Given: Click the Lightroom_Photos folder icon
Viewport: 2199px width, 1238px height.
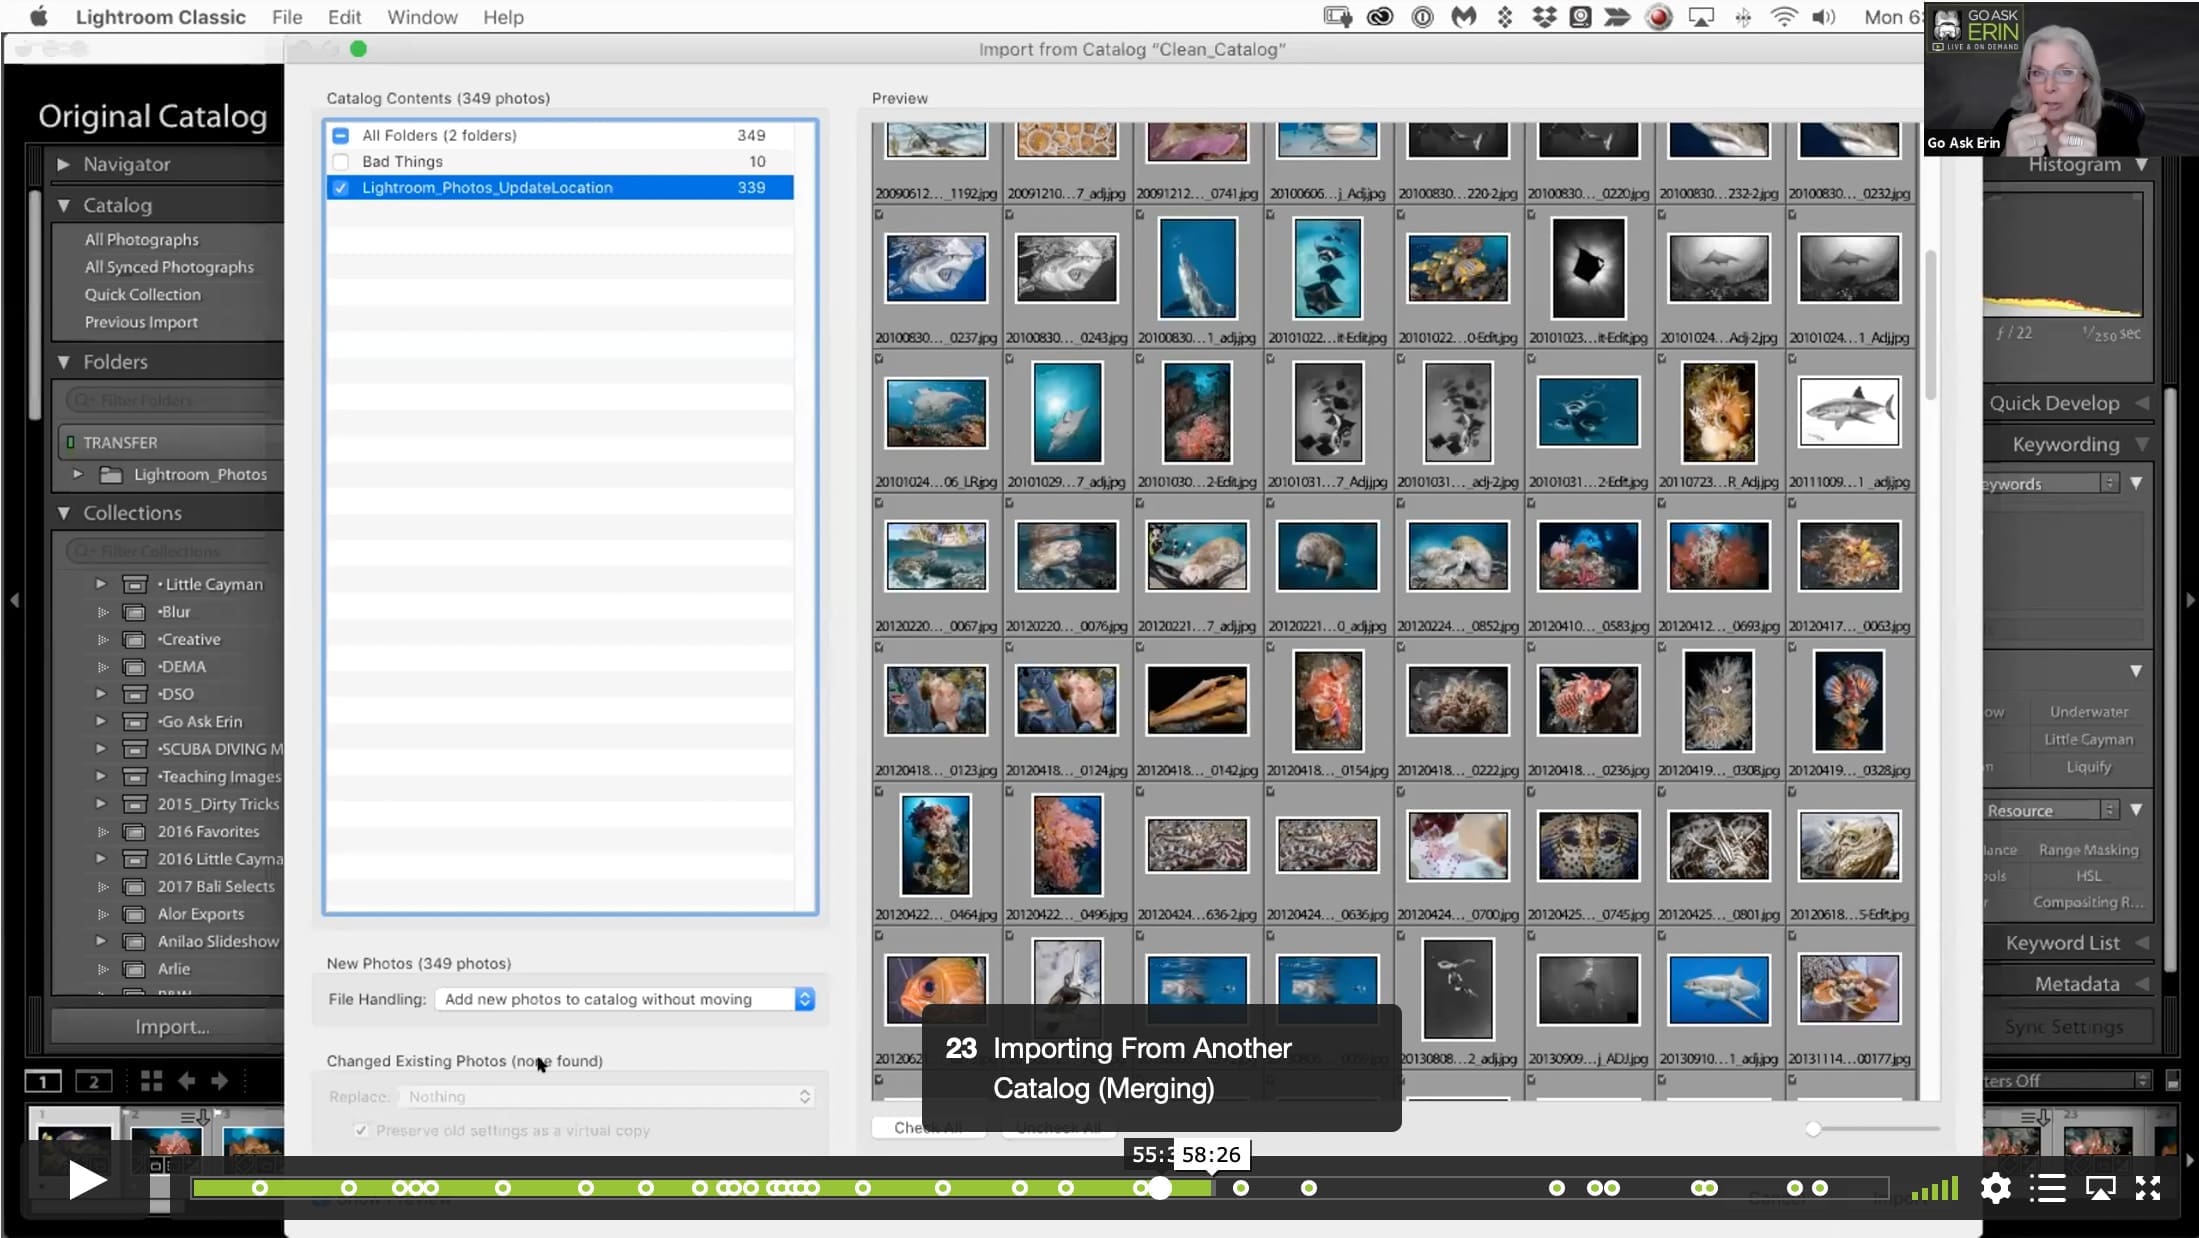Looking at the screenshot, I should (x=111, y=474).
